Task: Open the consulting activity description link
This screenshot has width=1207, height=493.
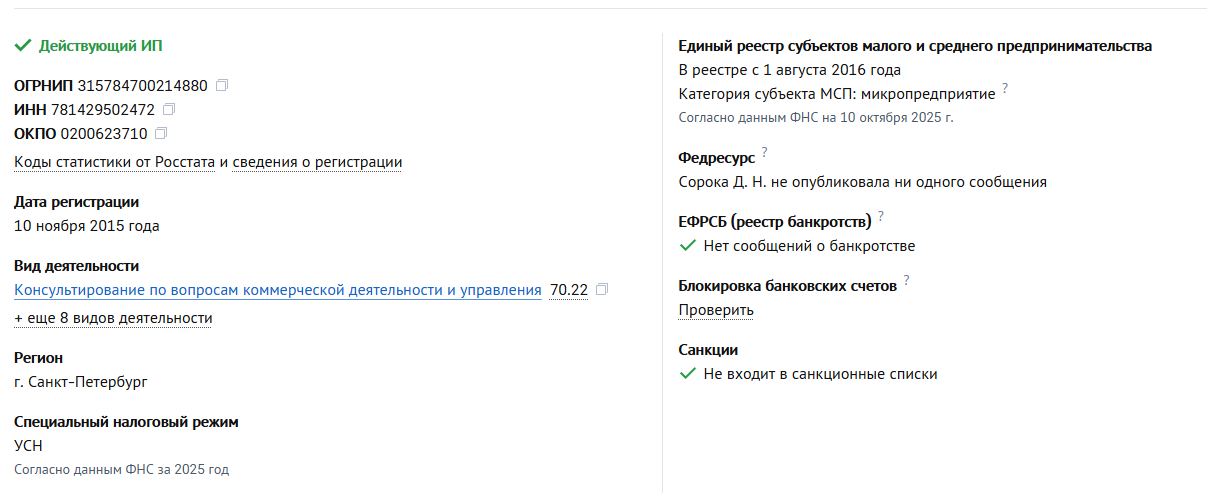Action: (x=277, y=290)
